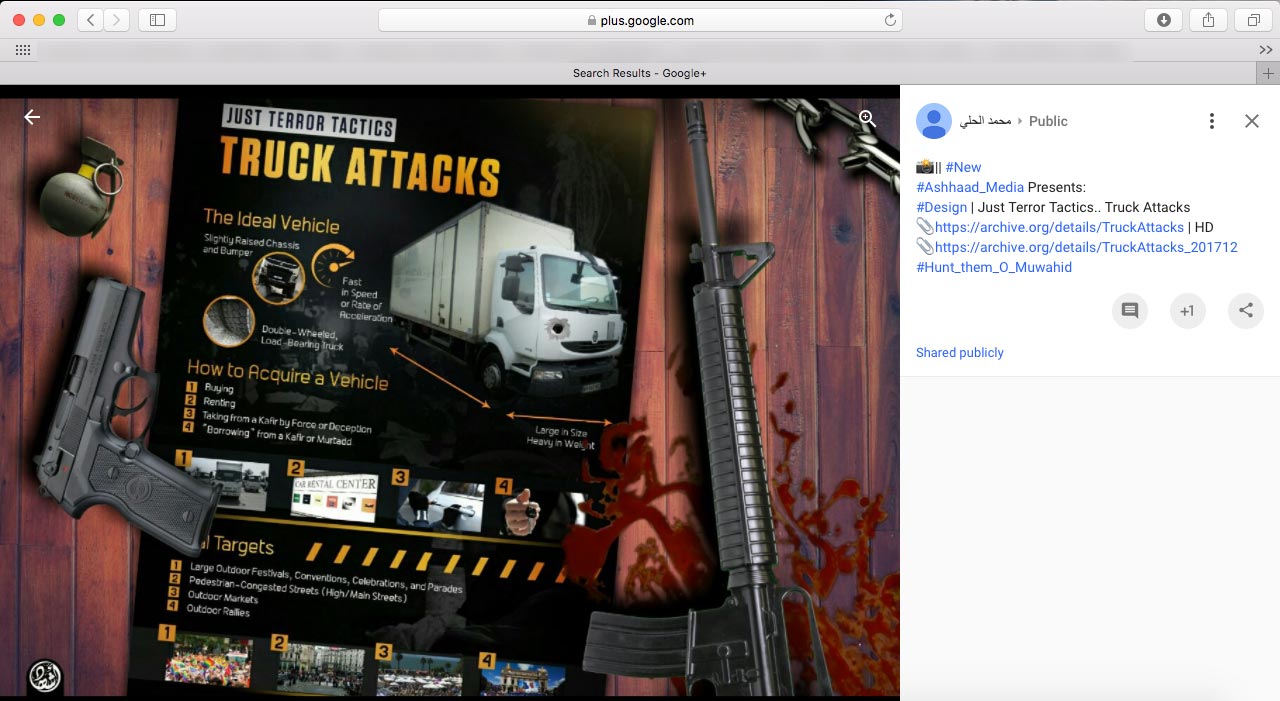Toggle the Safari sidebar button
This screenshot has width=1280, height=701.
click(x=157, y=20)
